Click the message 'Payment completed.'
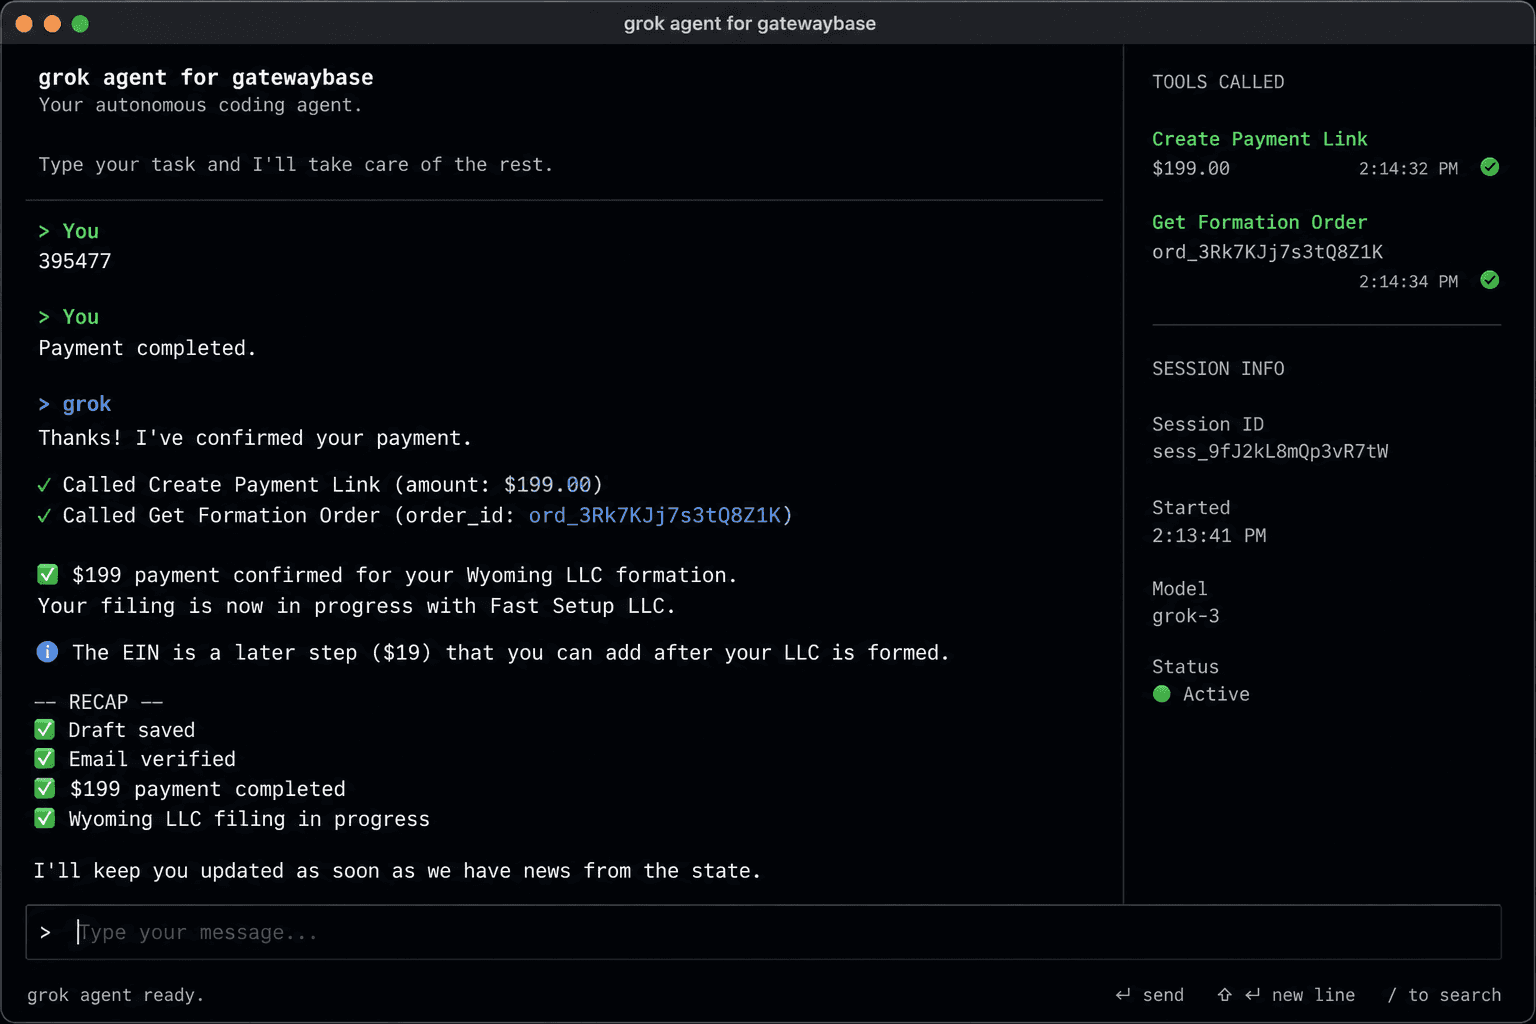The width and height of the screenshot is (1536, 1024). click(147, 348)
